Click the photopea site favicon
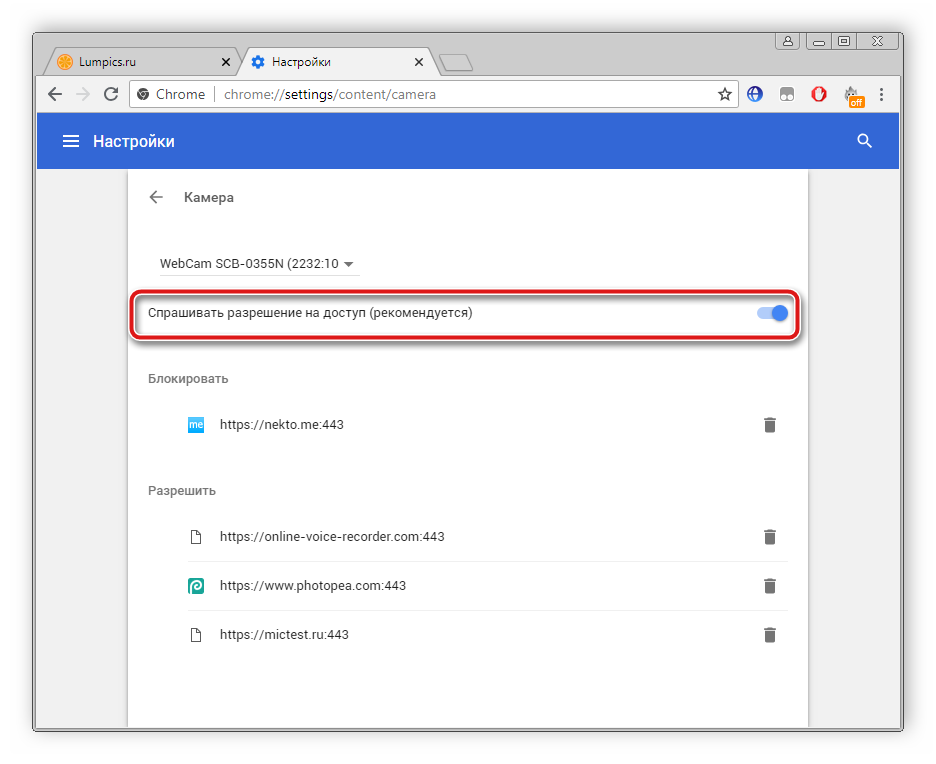This screenshot has height=764, width=936. [x=196, y=586]
